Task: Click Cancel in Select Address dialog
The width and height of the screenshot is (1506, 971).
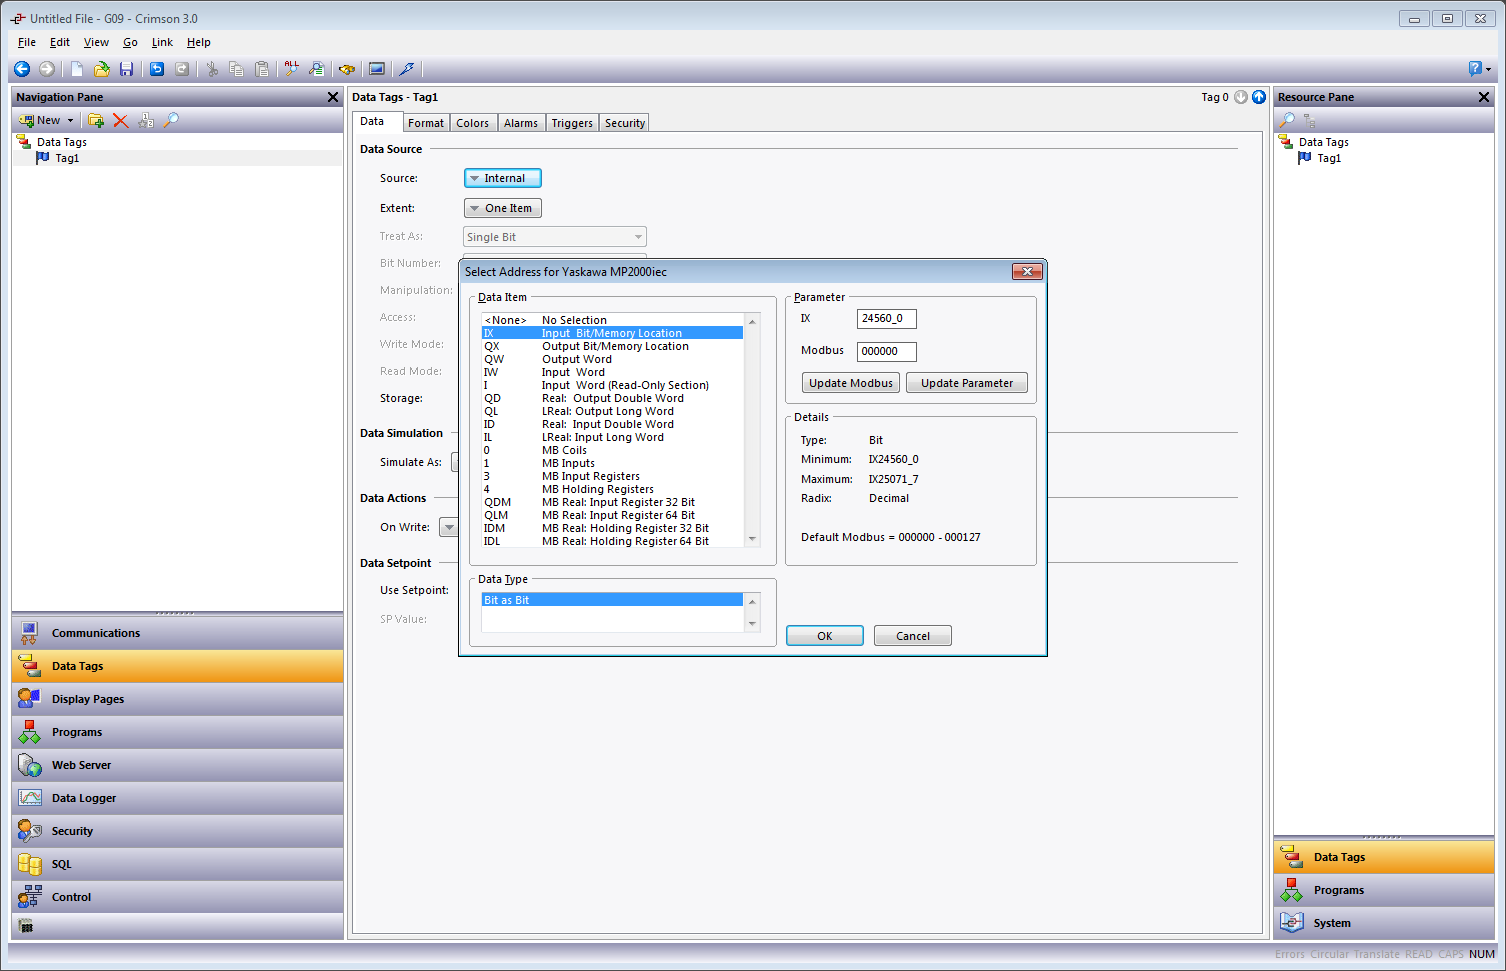Action: coord(913,636)
